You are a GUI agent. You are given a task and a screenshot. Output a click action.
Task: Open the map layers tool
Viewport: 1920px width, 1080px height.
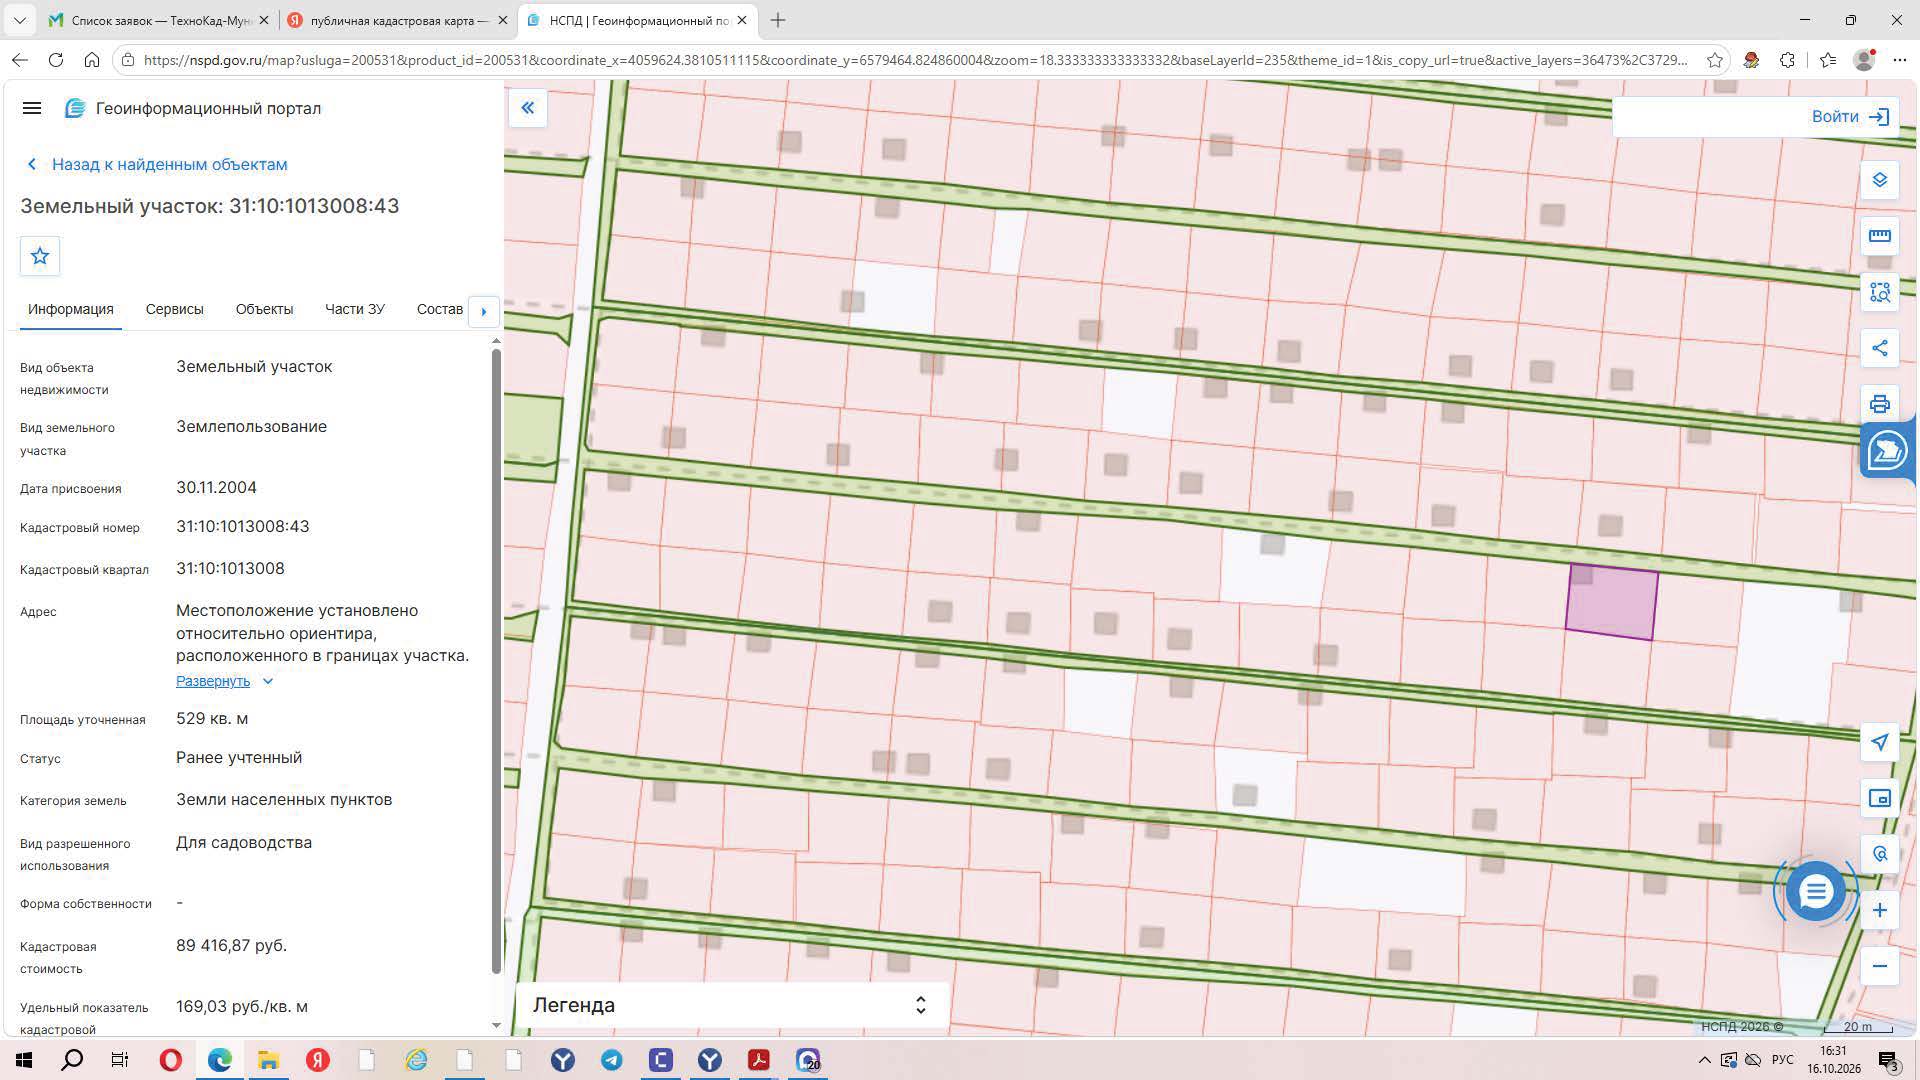click(x=1880, y=180)
